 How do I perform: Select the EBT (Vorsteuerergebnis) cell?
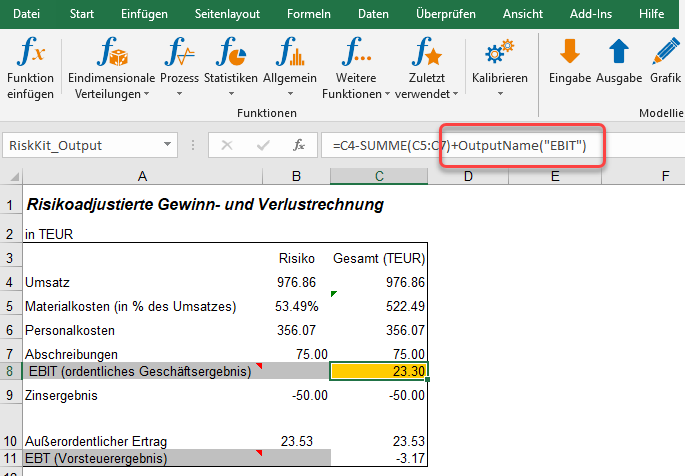coord(142,458)
